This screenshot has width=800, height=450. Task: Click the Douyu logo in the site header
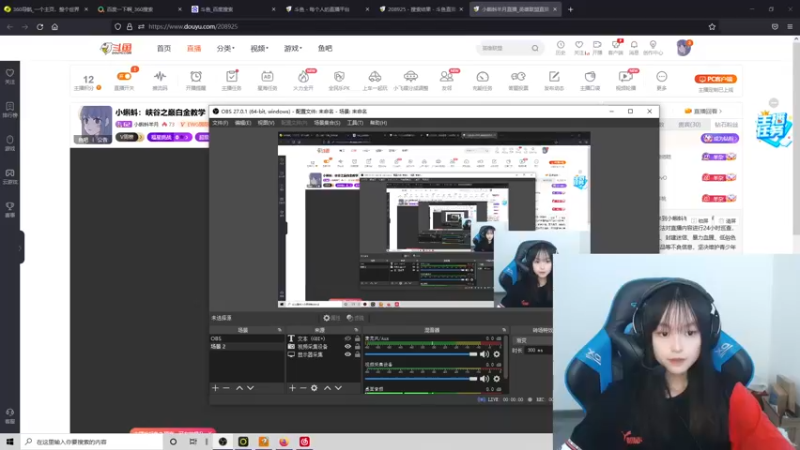click(x=116, y=48)
